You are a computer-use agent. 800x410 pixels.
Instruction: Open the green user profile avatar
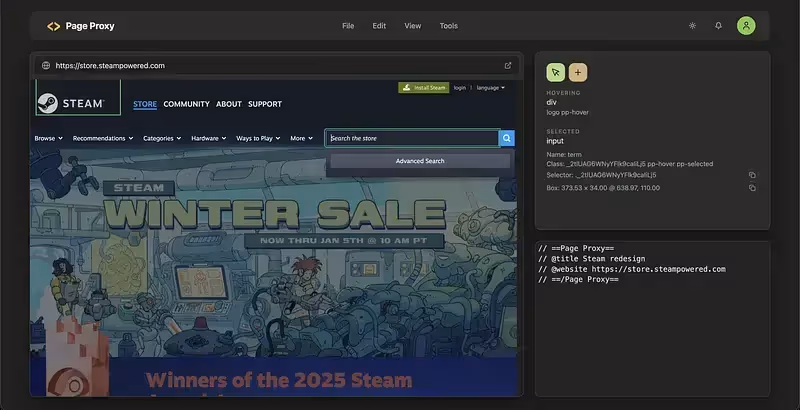746,25
